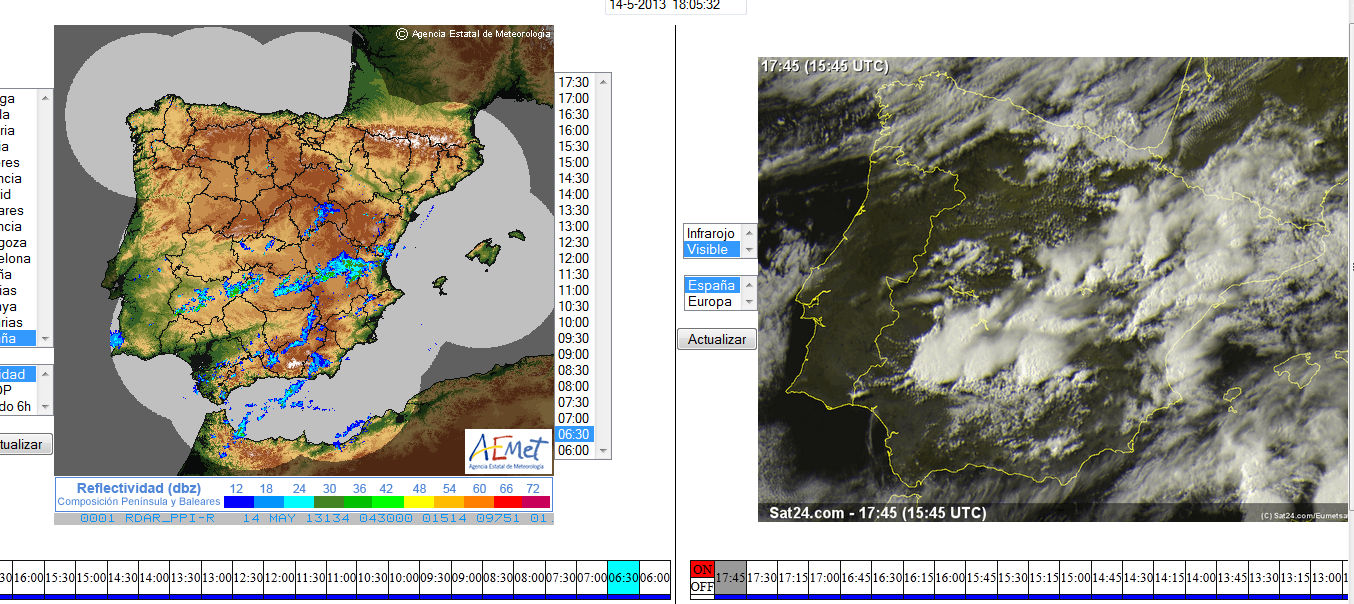Click the 17:45 cell on the satellite timeline

731,578
